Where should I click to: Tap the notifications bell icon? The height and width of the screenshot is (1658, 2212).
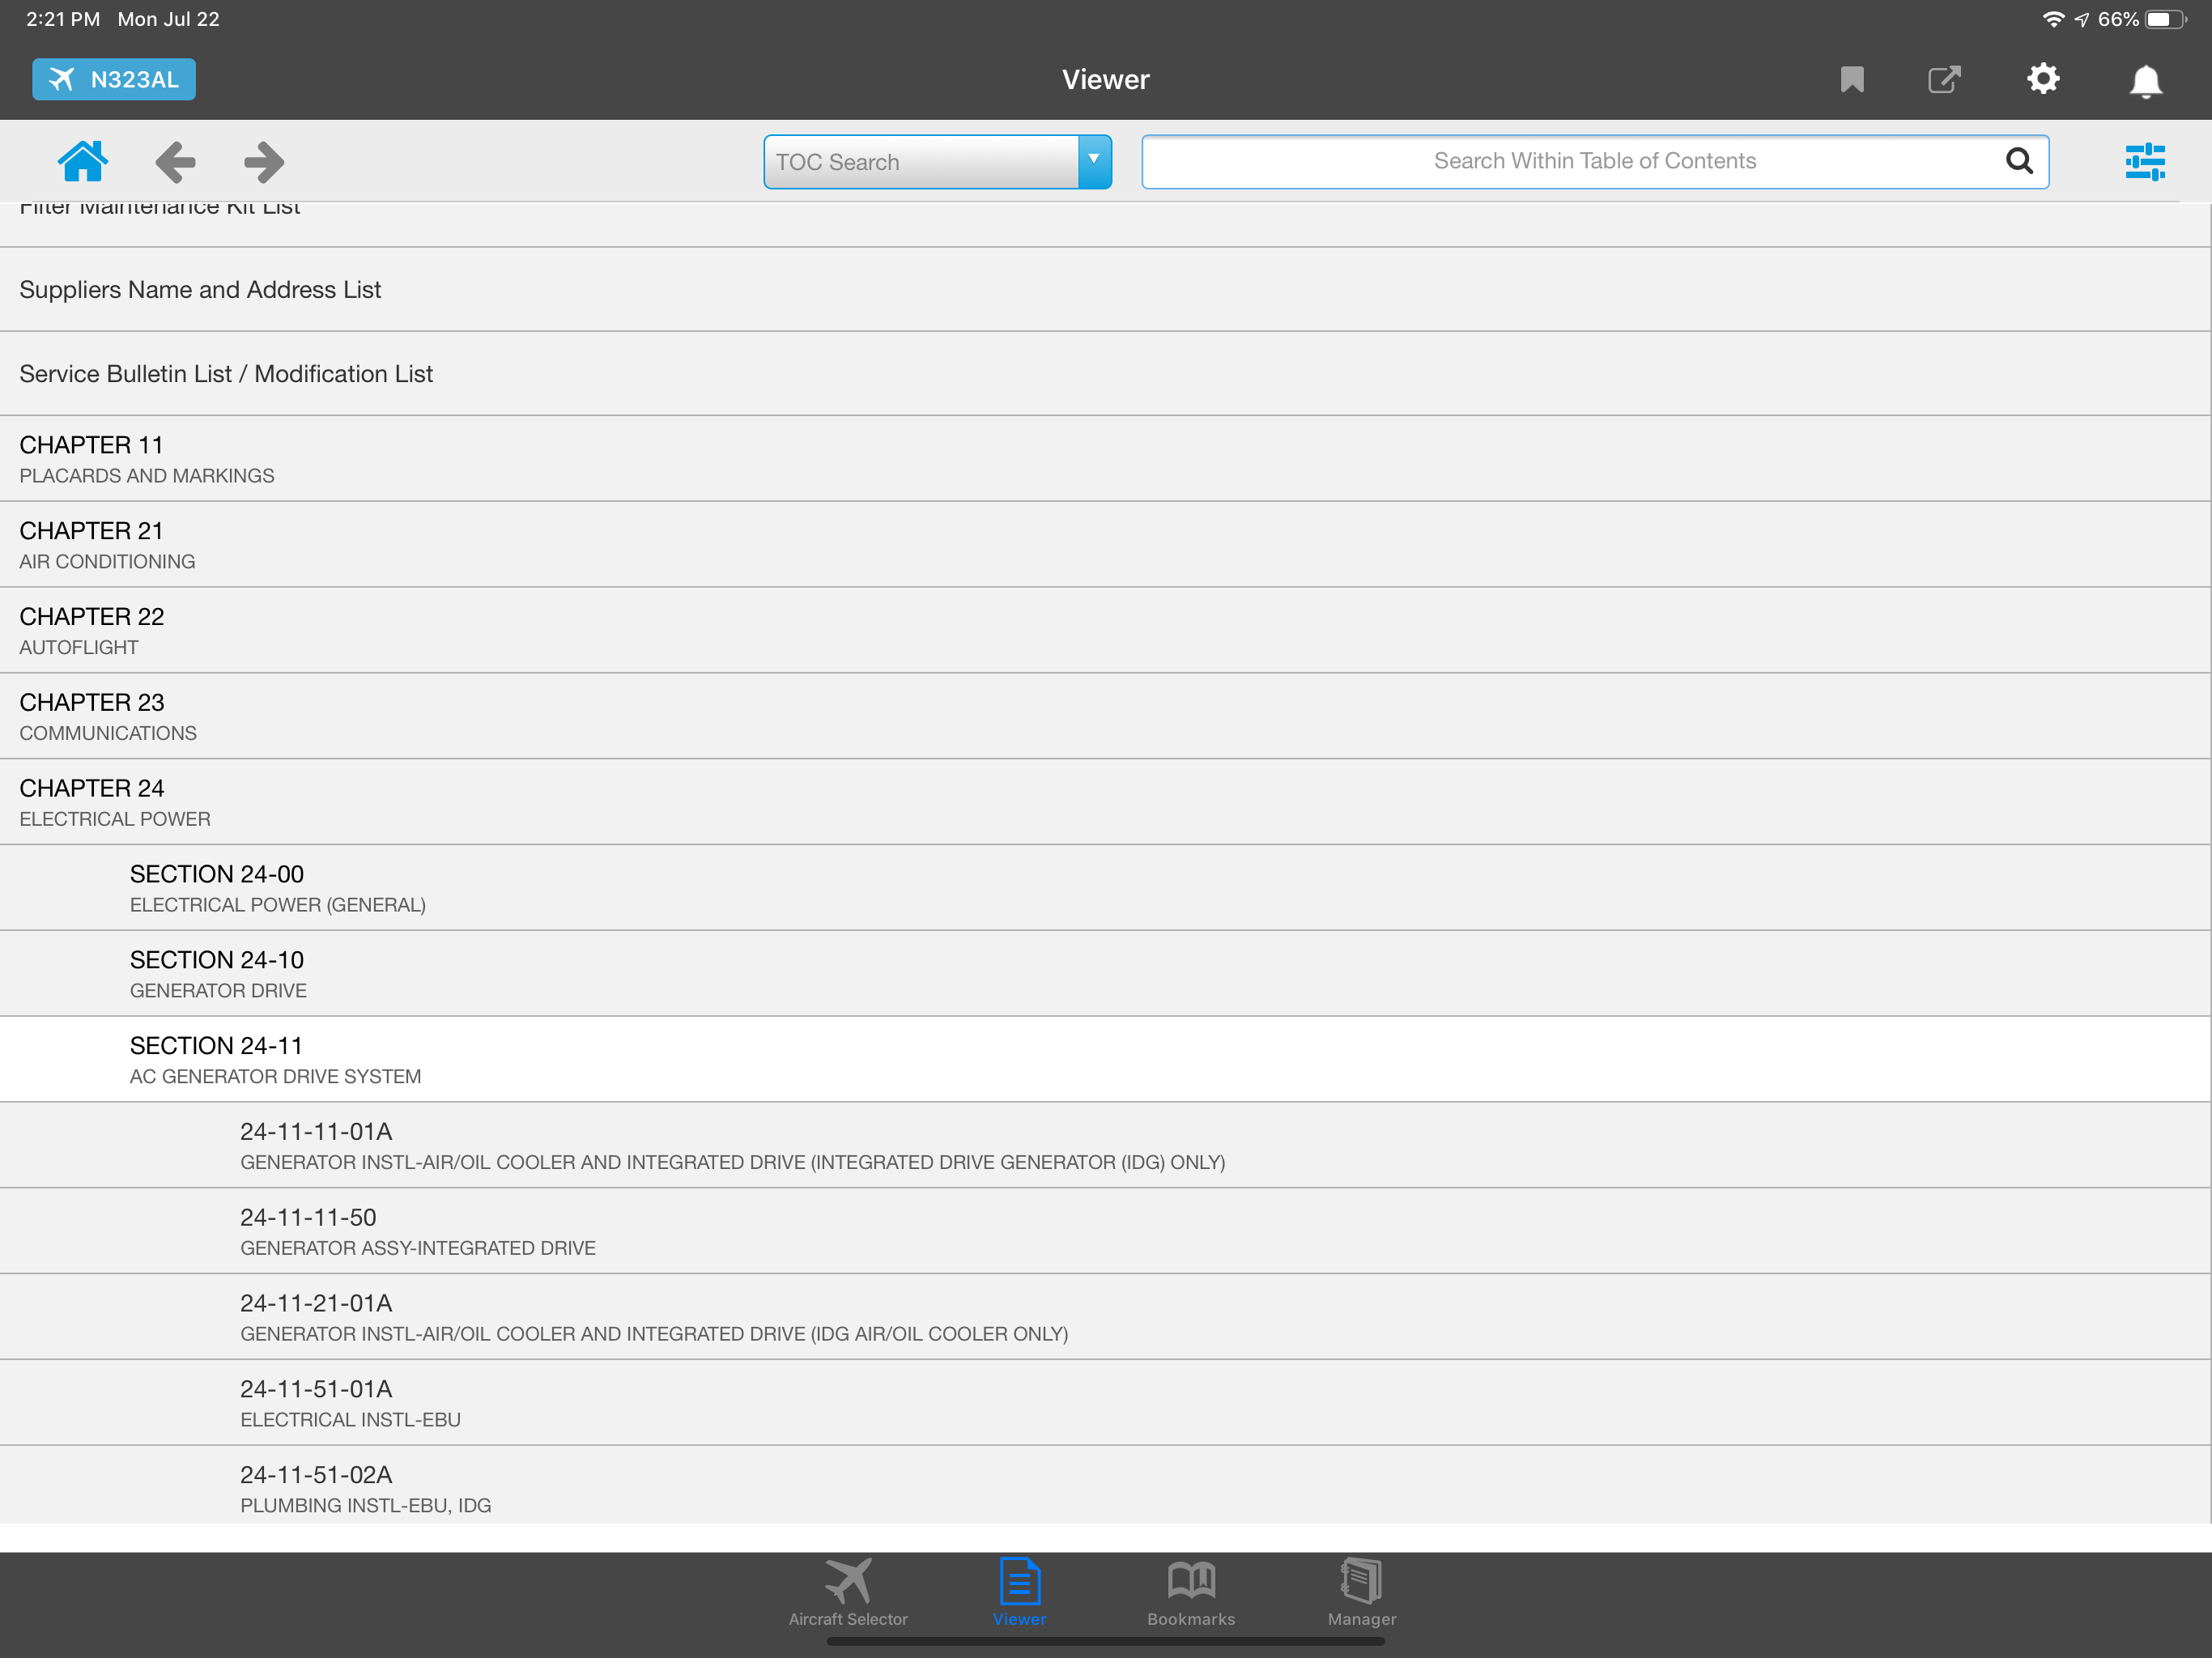click(2145, 80)
